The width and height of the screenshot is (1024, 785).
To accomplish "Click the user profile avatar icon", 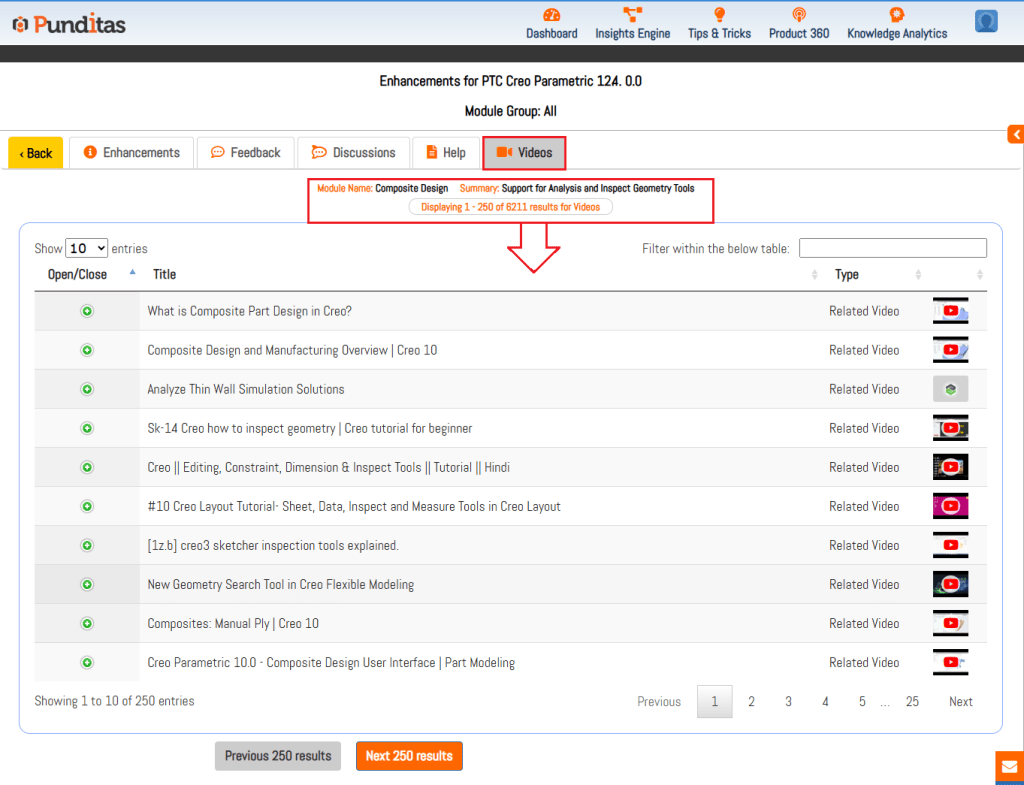I will click(986, 21).
